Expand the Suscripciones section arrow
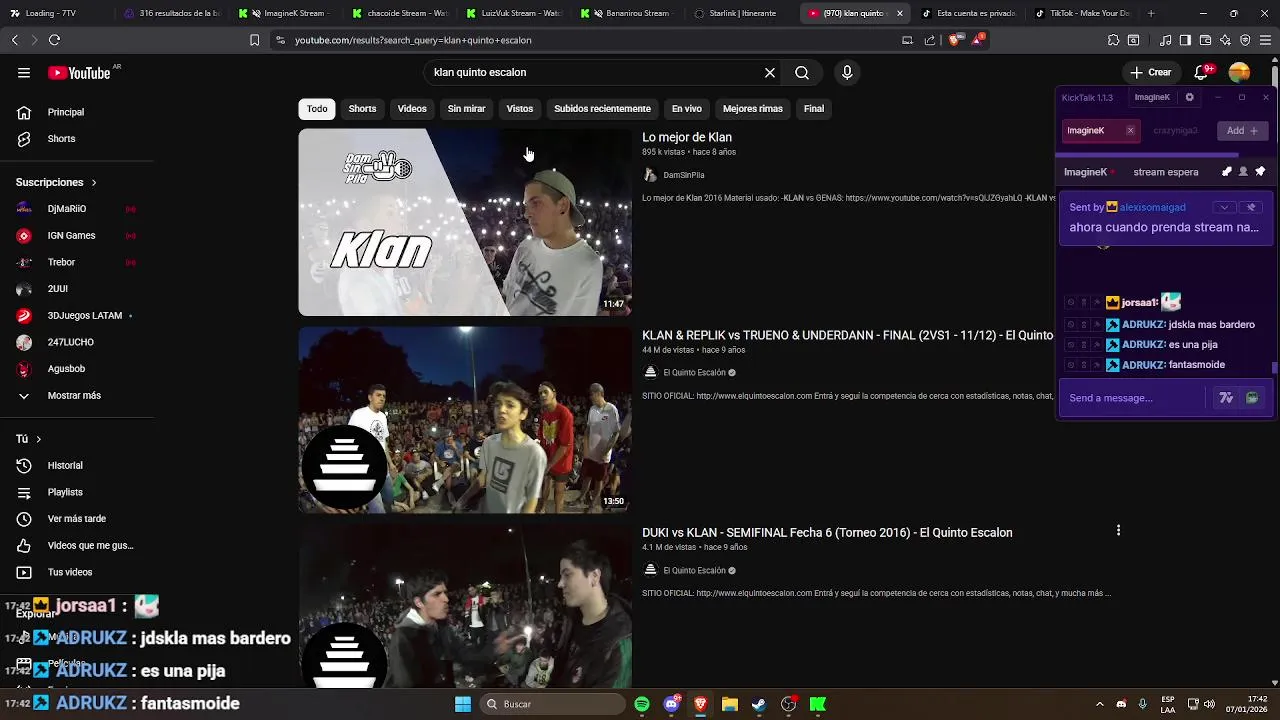 click(x=94, y=182)
